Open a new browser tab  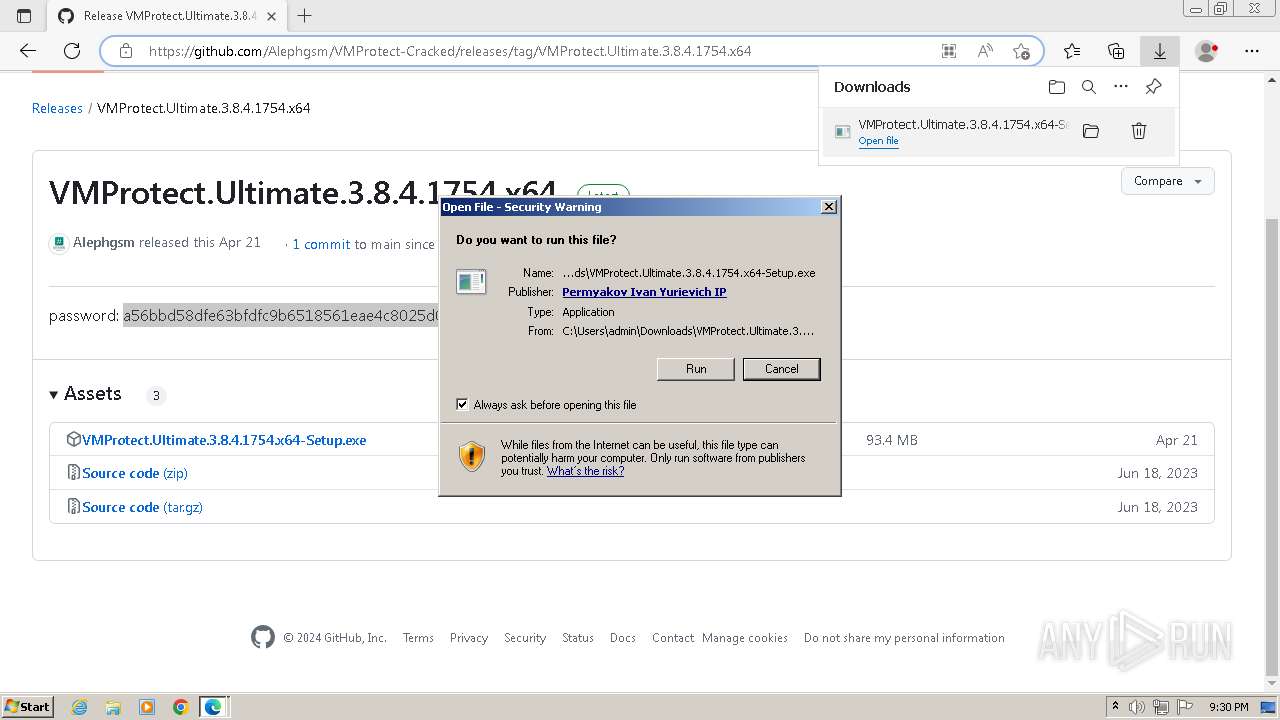305,16
